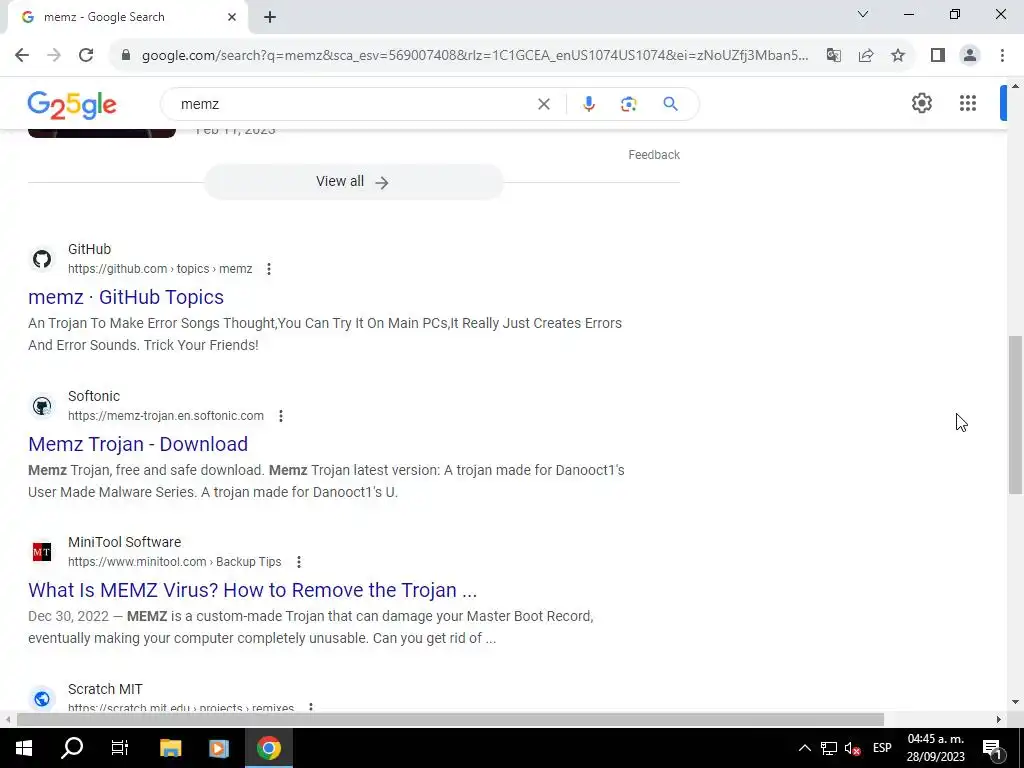
Task: Open the notification center icon
Action: (x=992, y=748)
